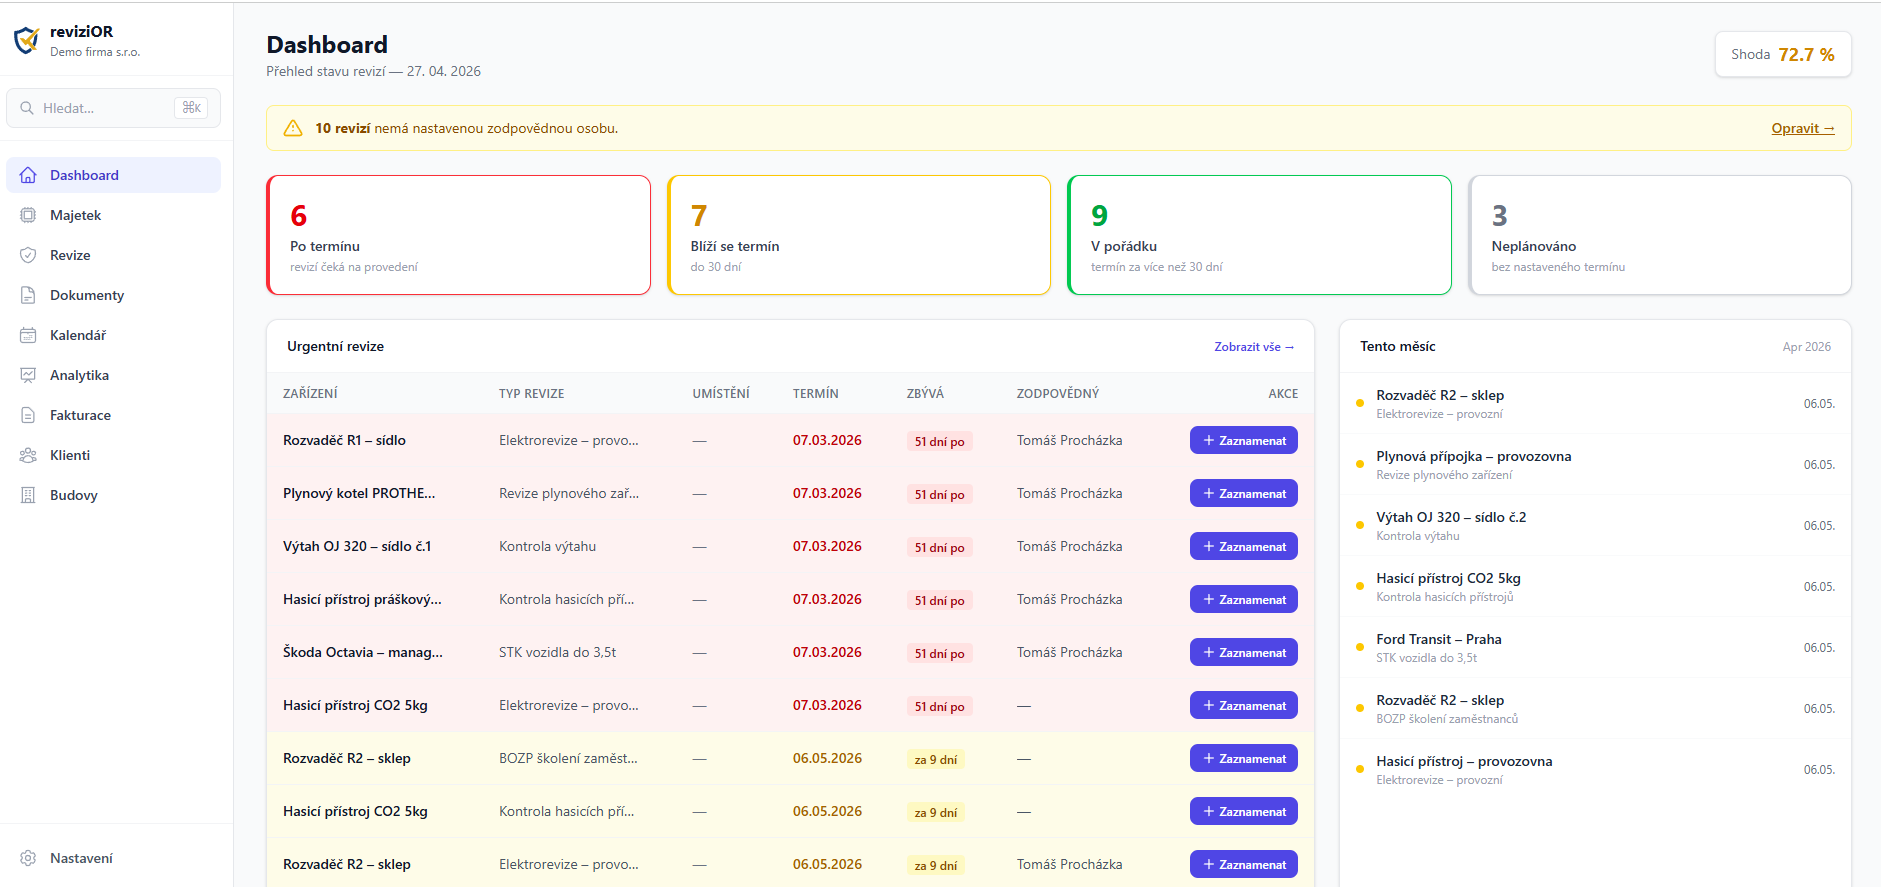This screenshot has width=1881, height=887.
Task: Click Zaznamenat for BOZP školení row
Action: point(1244,758)
